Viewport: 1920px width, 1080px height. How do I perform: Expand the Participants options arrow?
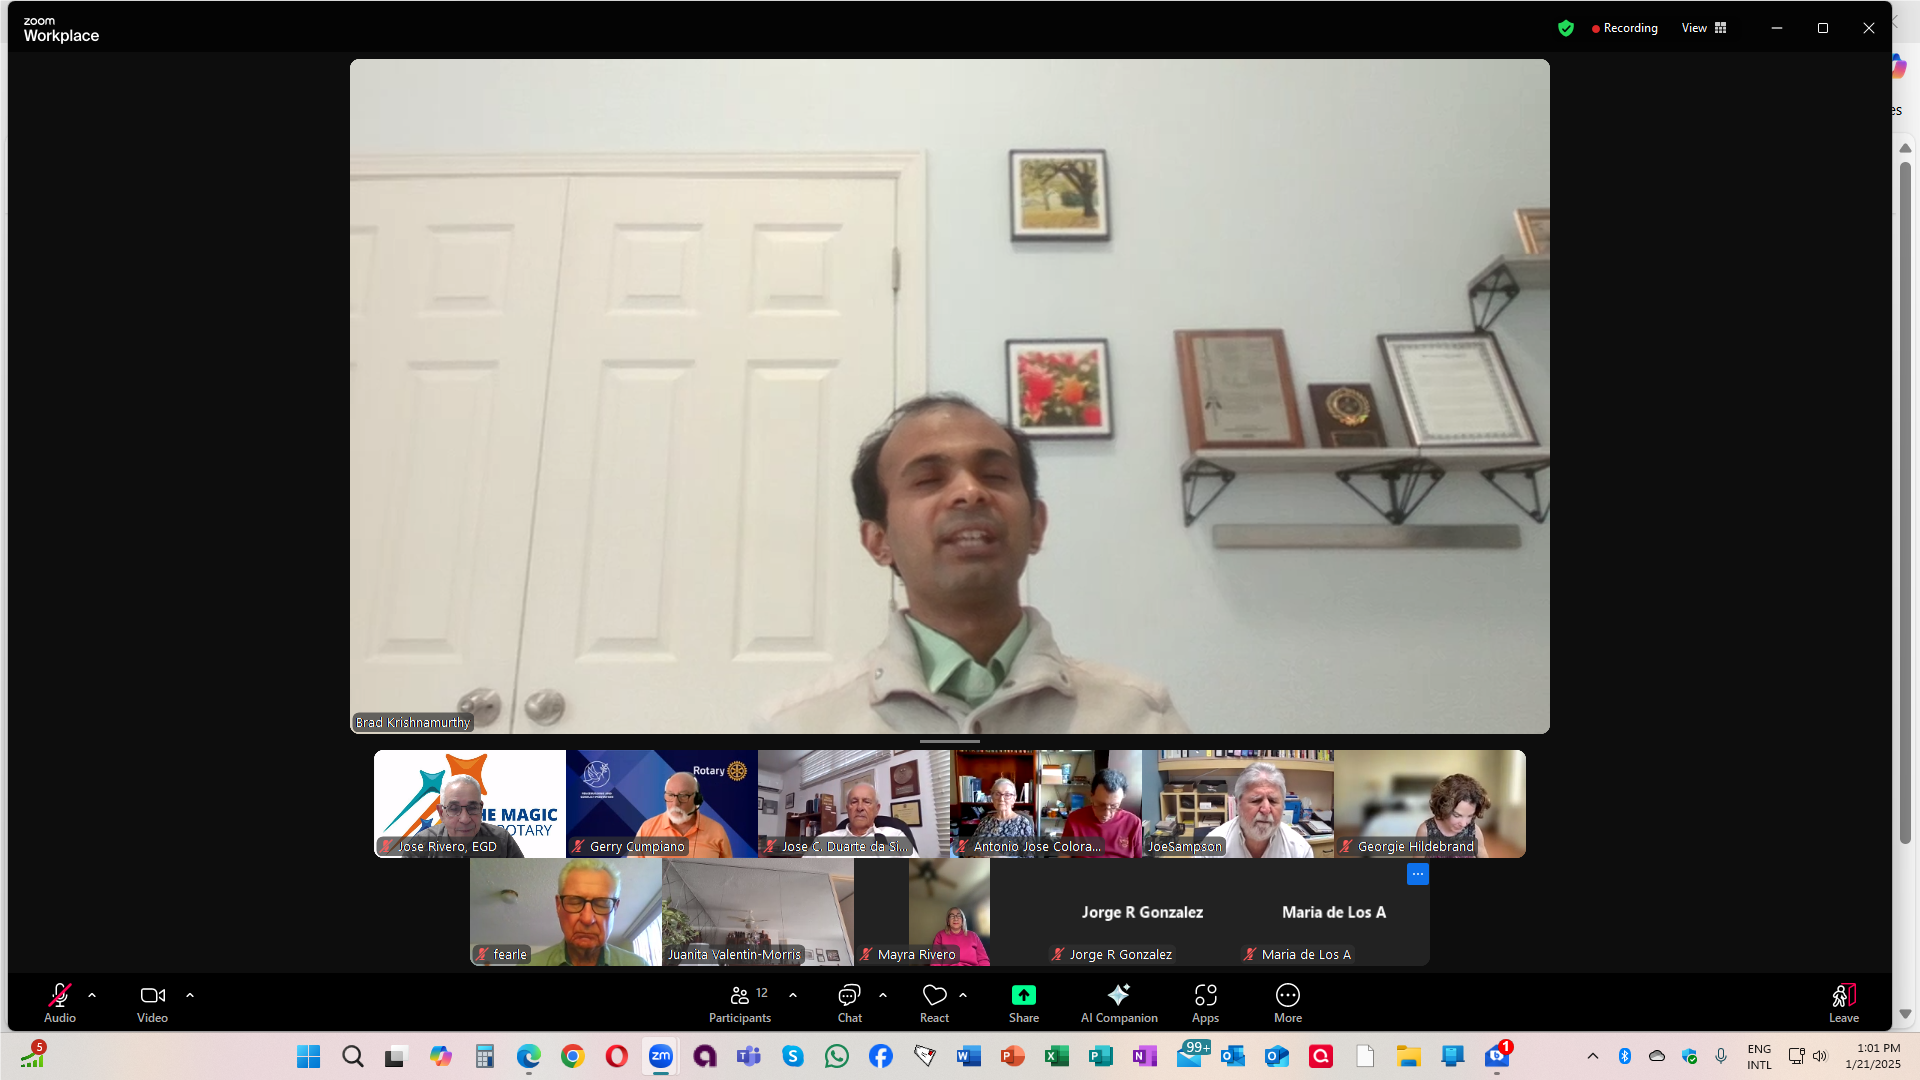(x=793, y=995)
